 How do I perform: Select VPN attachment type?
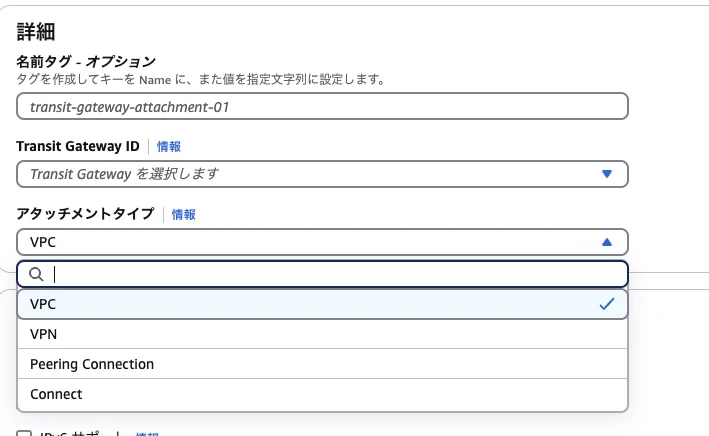pyautogui.click(x=322, y=334)
